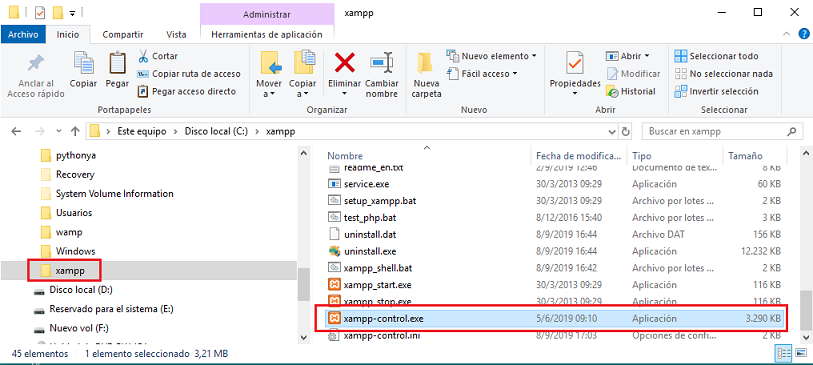Click Invertir selección
The height and width of the screenshot is (365, 813).
pos(716,91)
